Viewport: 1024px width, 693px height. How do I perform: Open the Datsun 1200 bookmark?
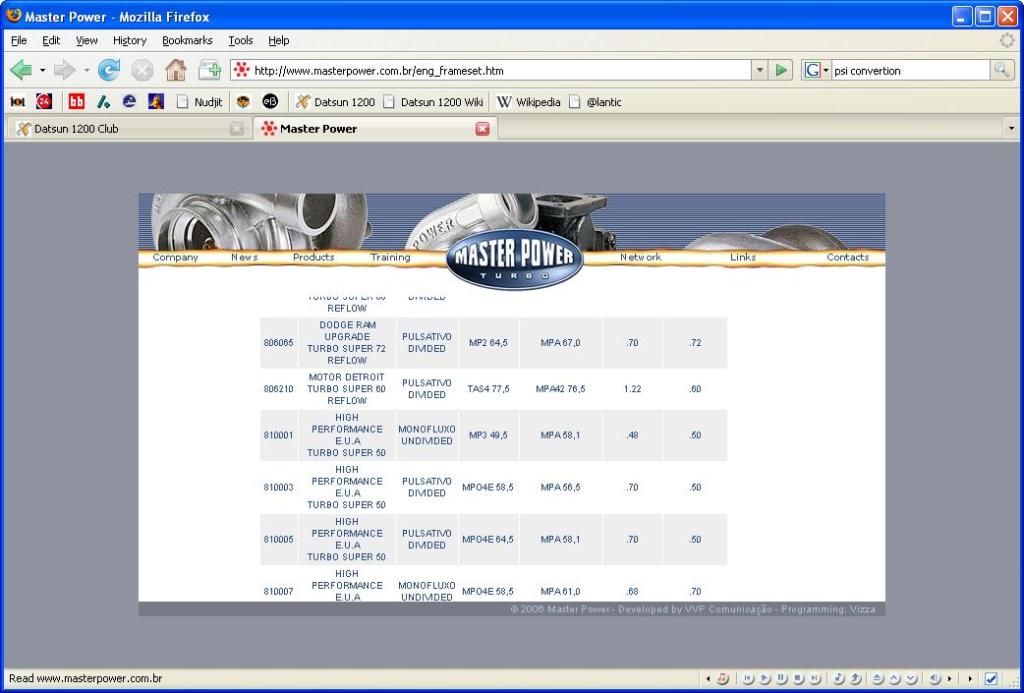point(335,102)
